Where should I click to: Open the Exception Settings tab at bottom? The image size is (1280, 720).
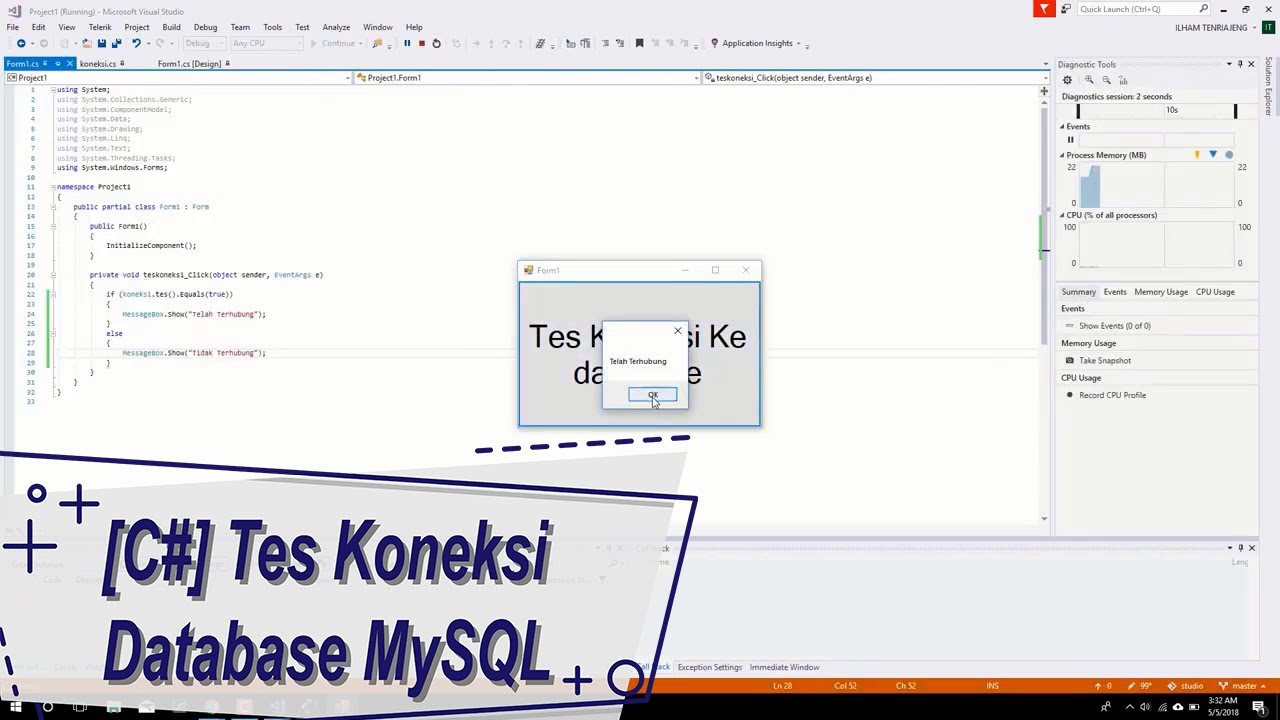pyautogui.click(x=710, y=667)
